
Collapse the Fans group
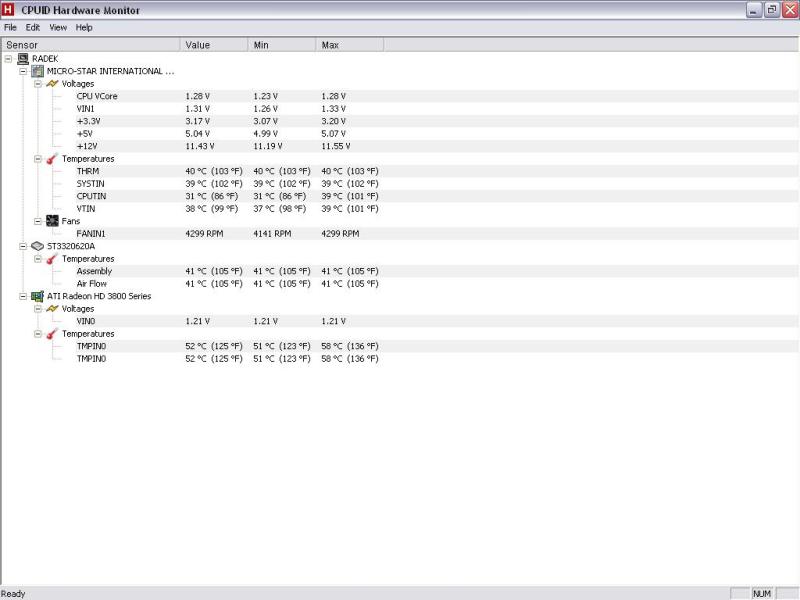tap(38, 221)
